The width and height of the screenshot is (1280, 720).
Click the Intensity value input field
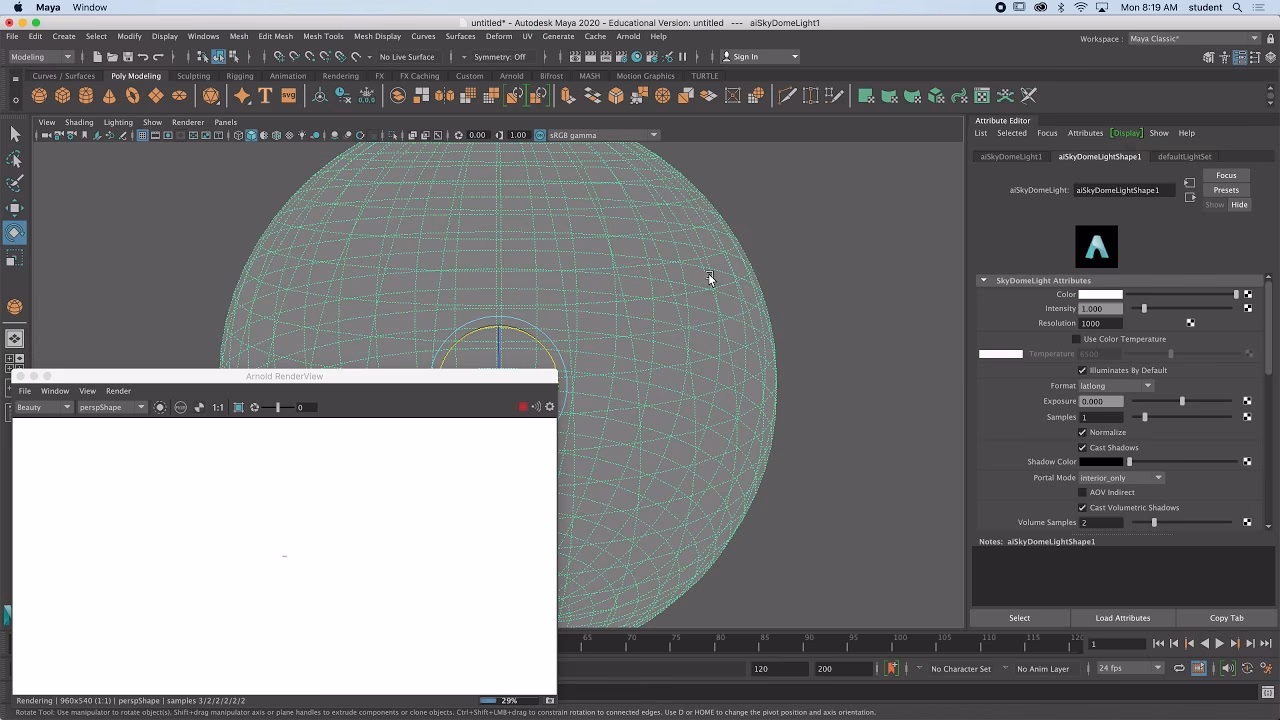pyautogui.click(x=1101, y=309)
